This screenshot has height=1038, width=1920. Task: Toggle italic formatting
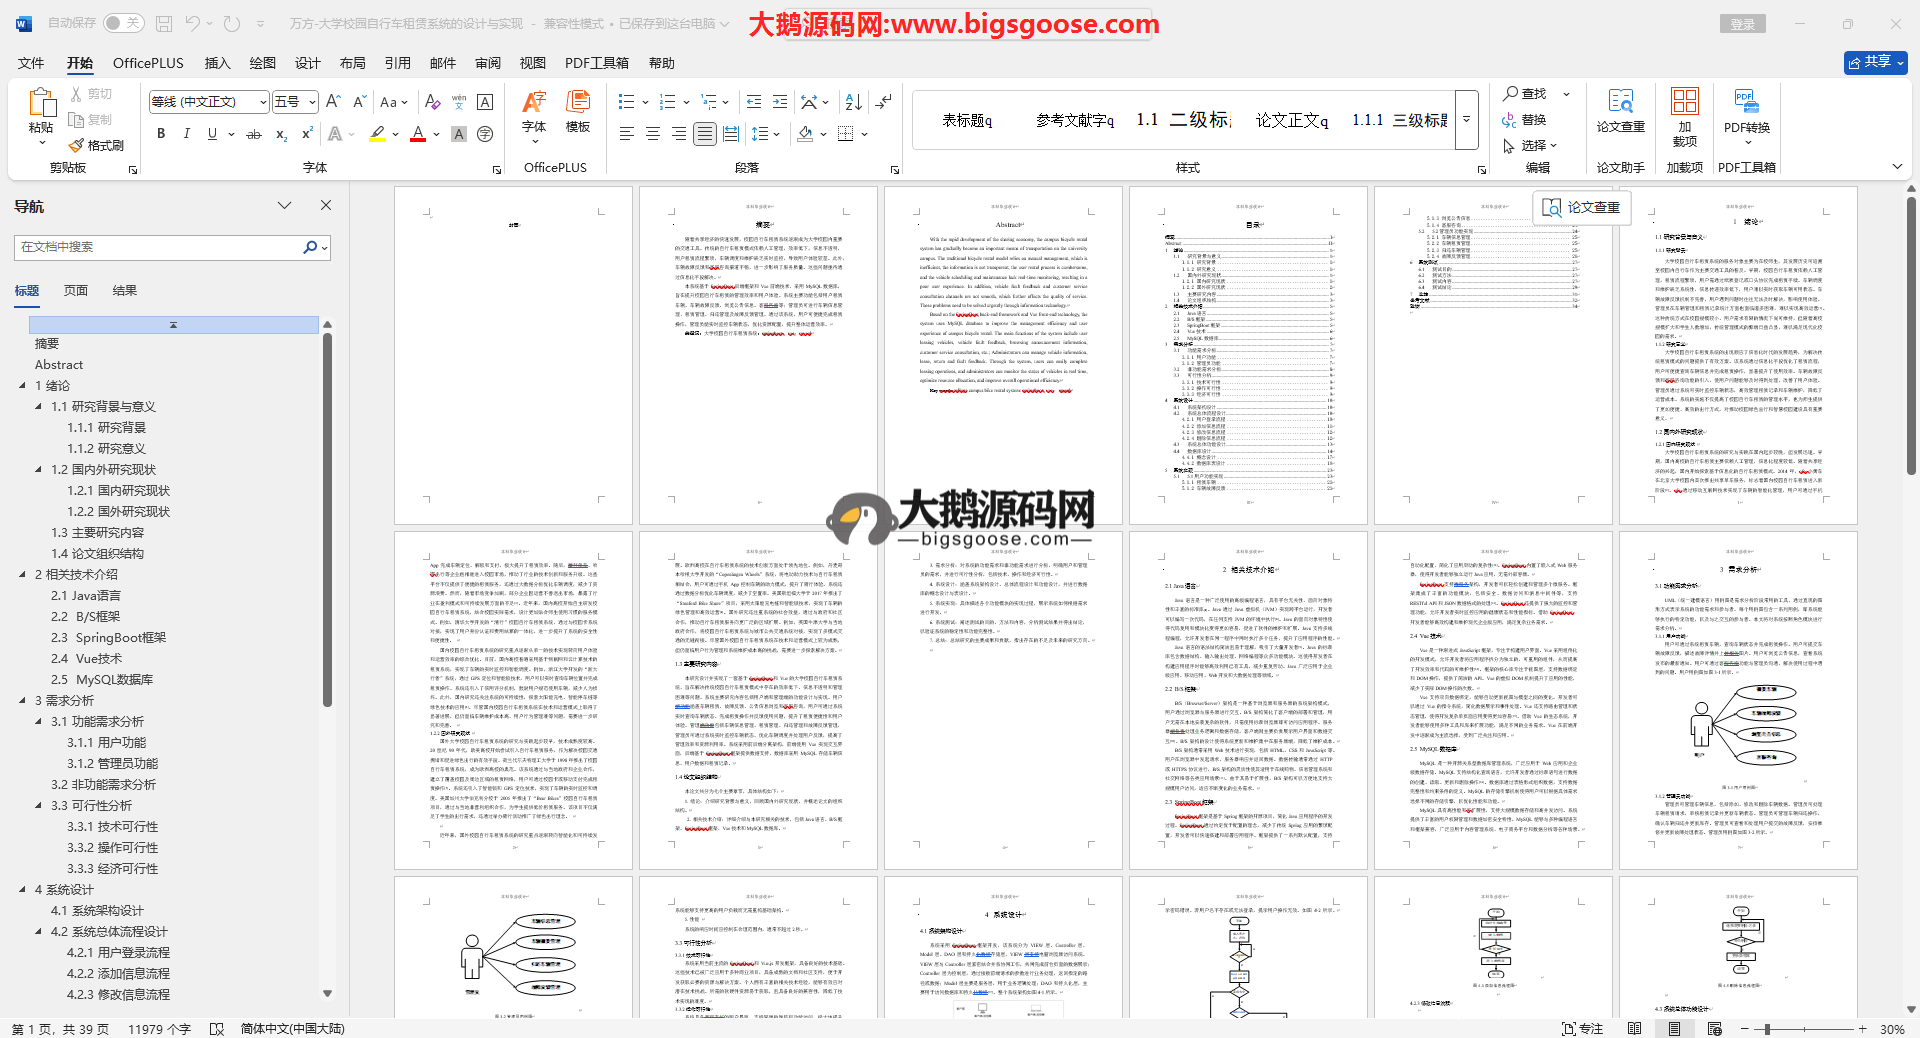pyautogui.click(x=186, y=134)
